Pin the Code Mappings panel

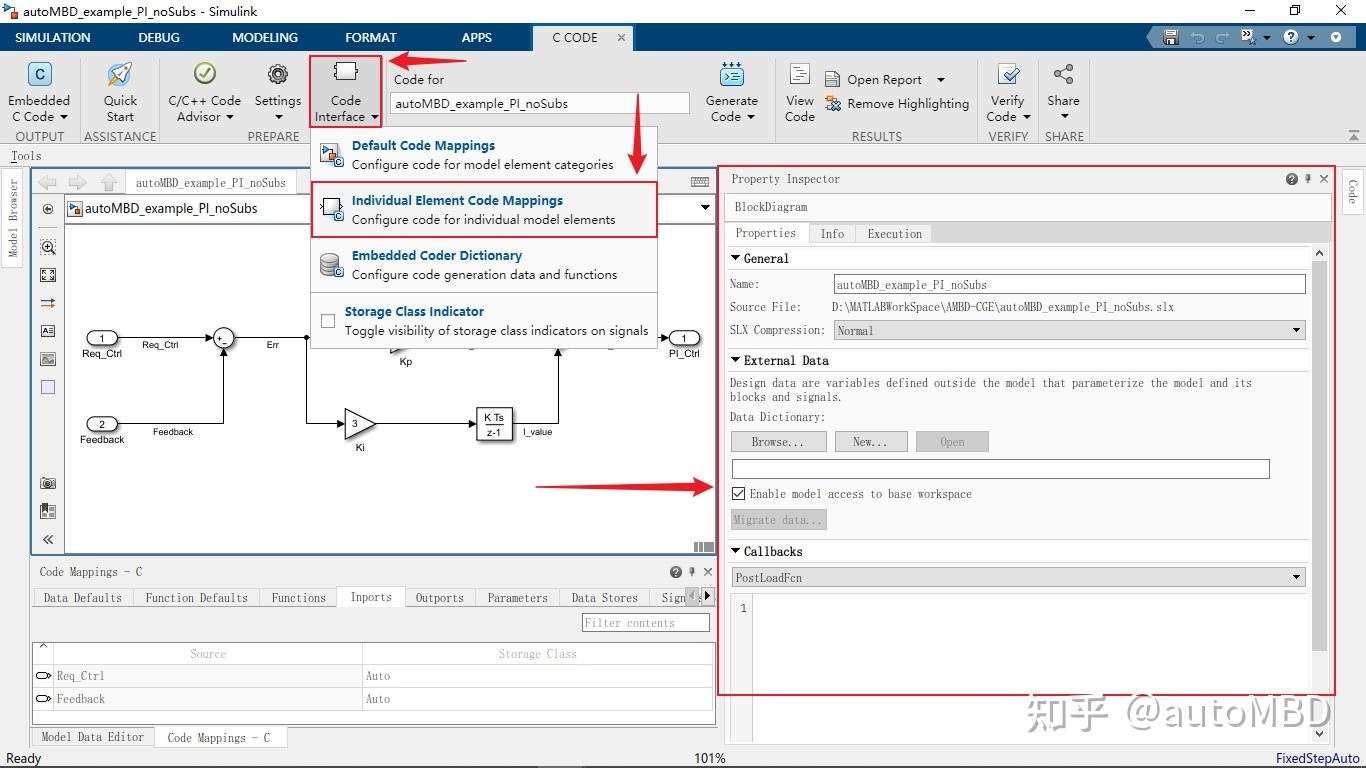692,572
